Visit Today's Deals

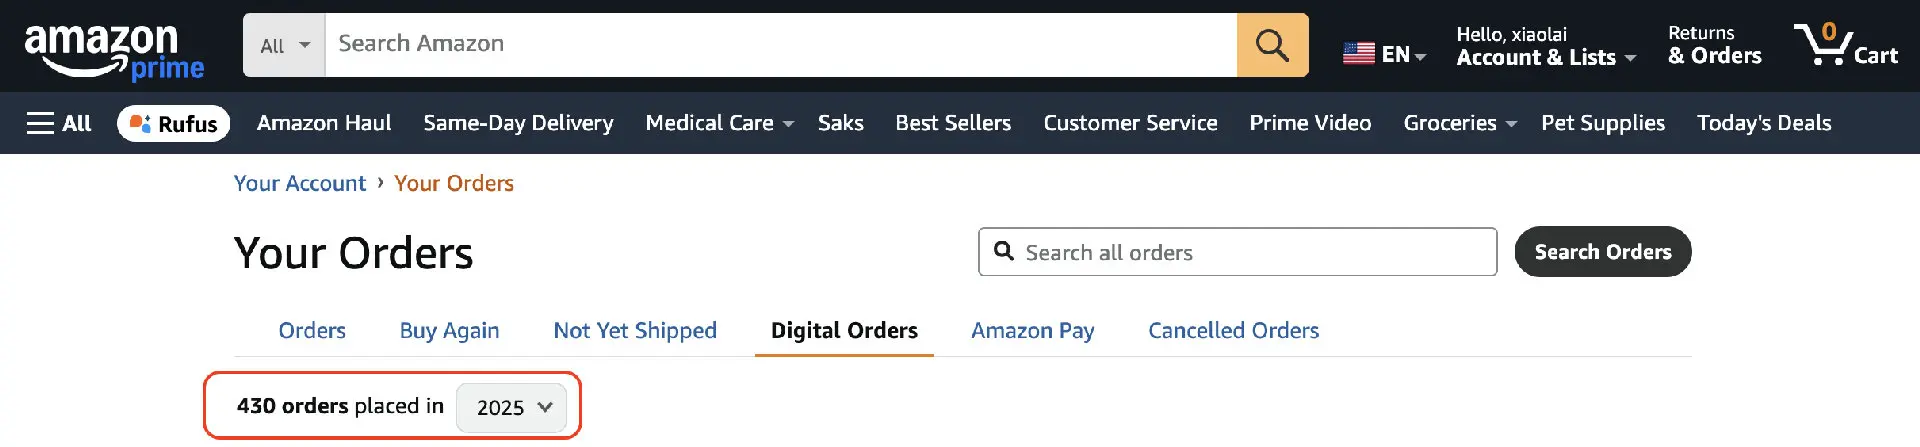[1763, 123]
